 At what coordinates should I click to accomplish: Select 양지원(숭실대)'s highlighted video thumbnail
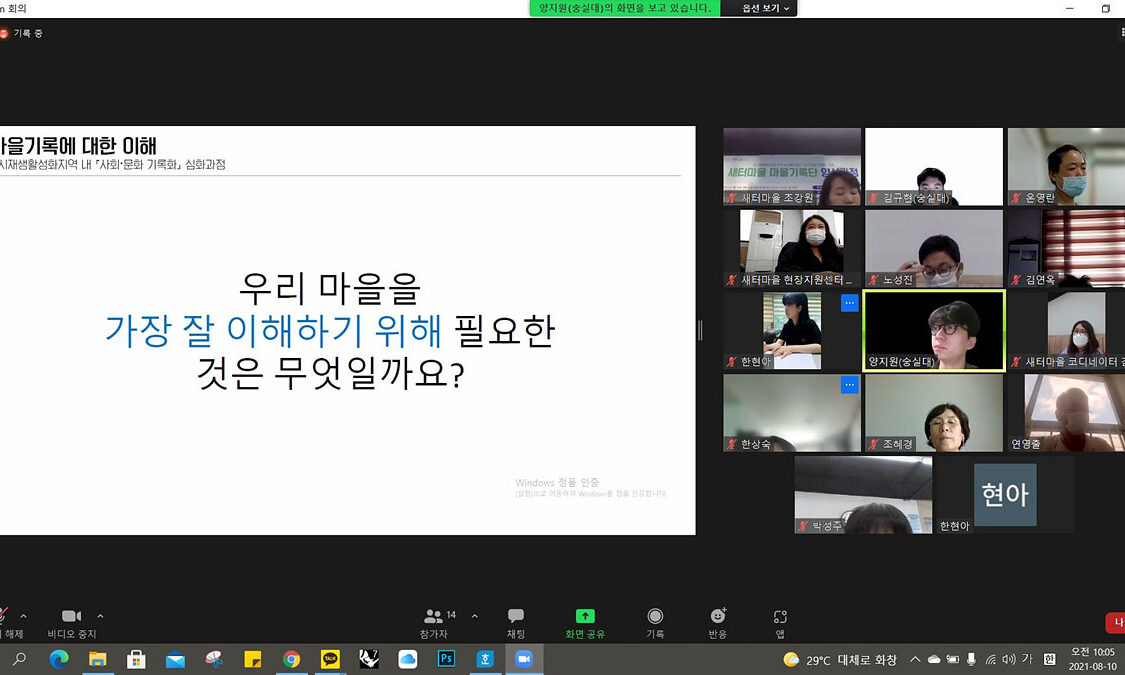(x=934, y=331)
